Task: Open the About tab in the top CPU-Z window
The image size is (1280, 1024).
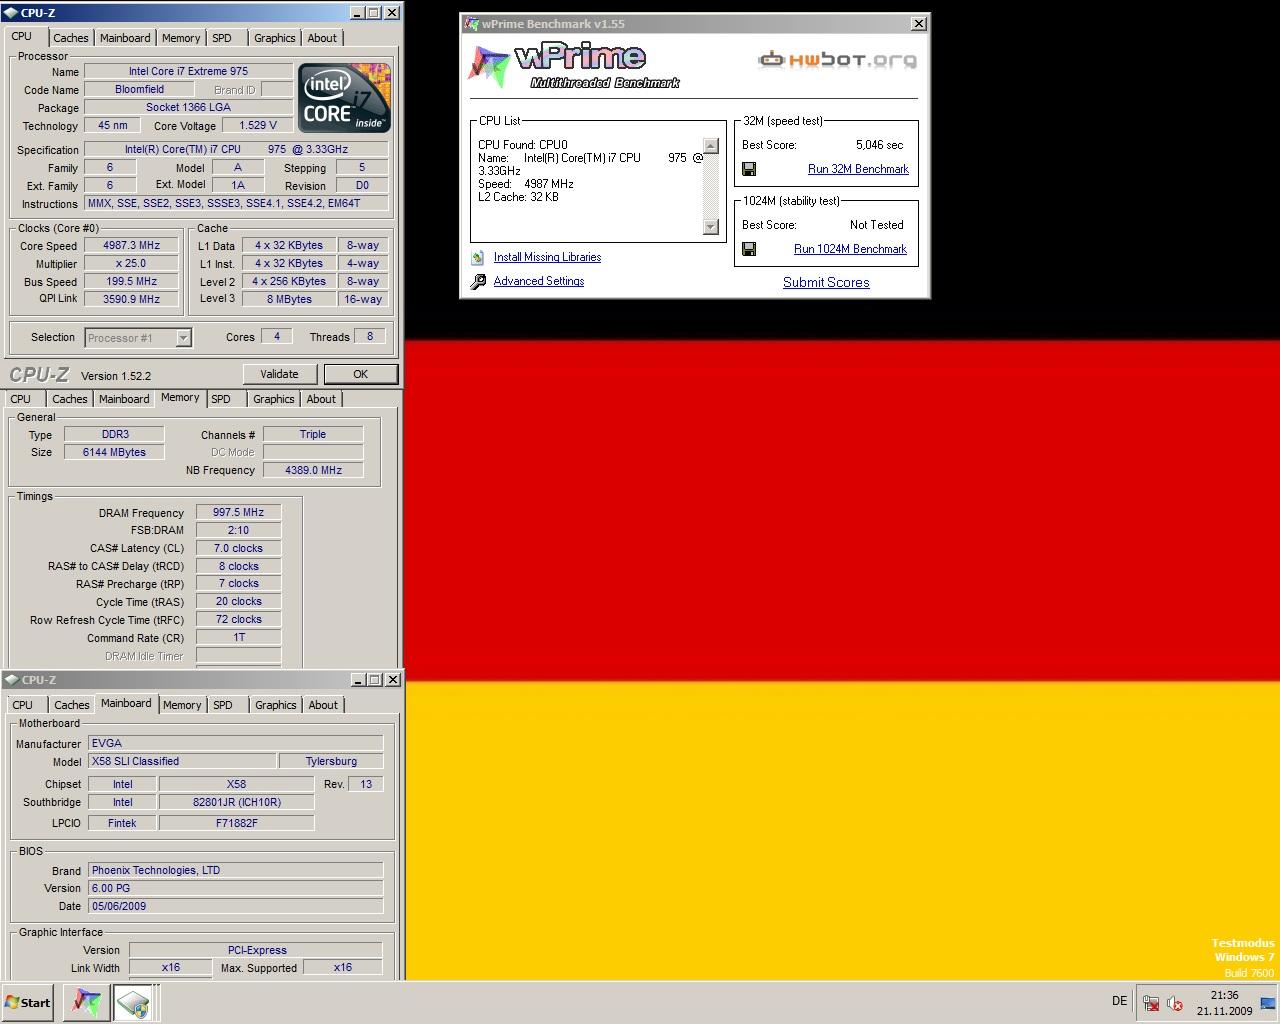Action: [322, 38]
